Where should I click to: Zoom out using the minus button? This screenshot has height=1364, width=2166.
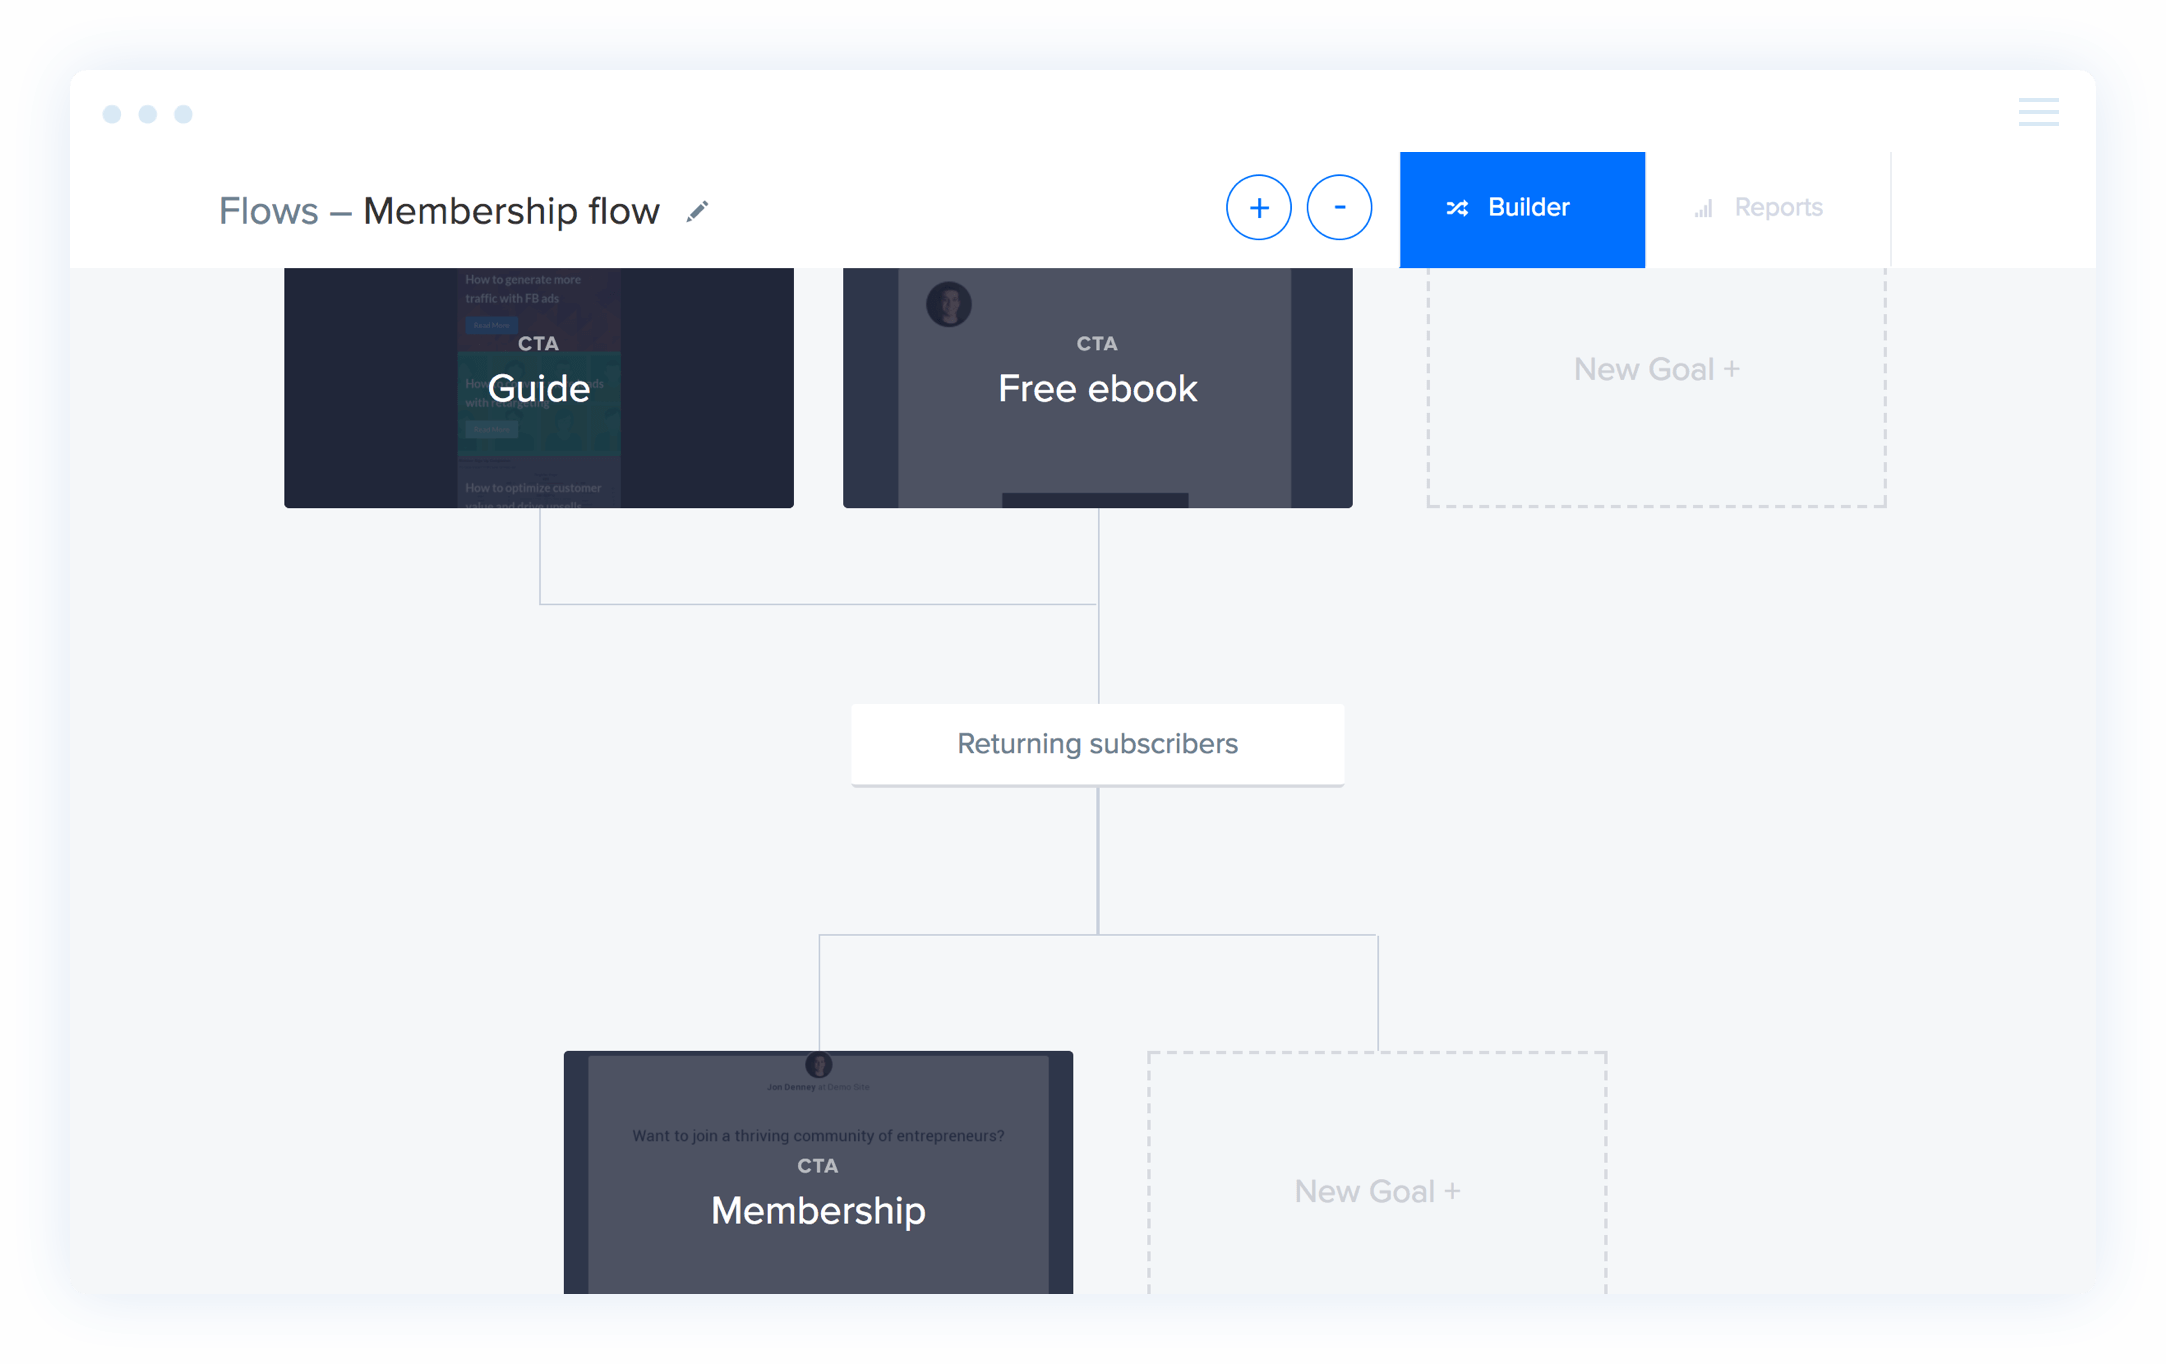(x=1340, y=207)
